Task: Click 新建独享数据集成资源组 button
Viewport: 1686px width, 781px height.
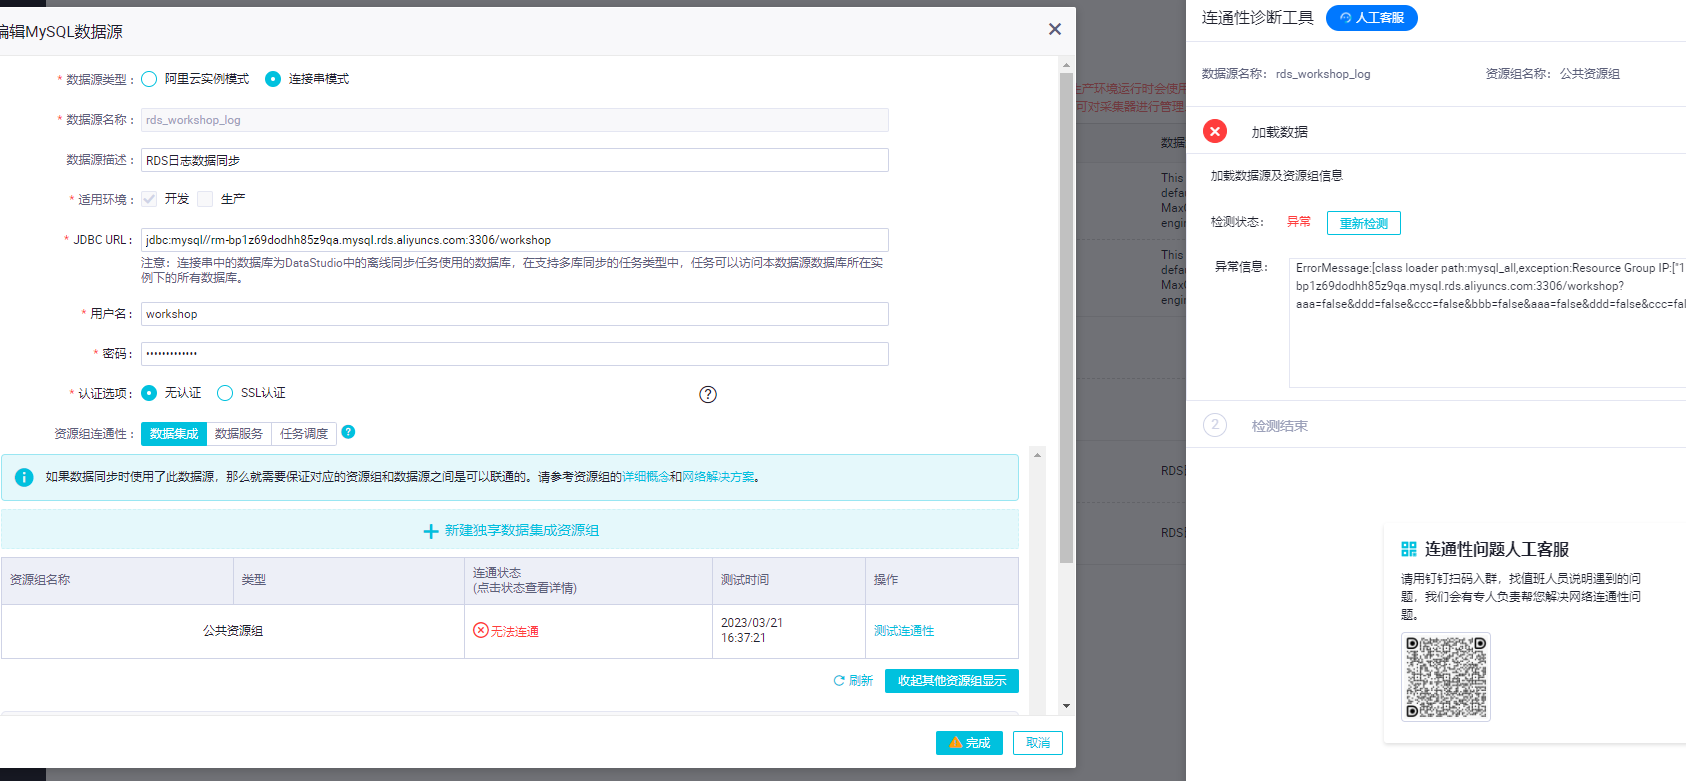Action: (x=510, y=530)
